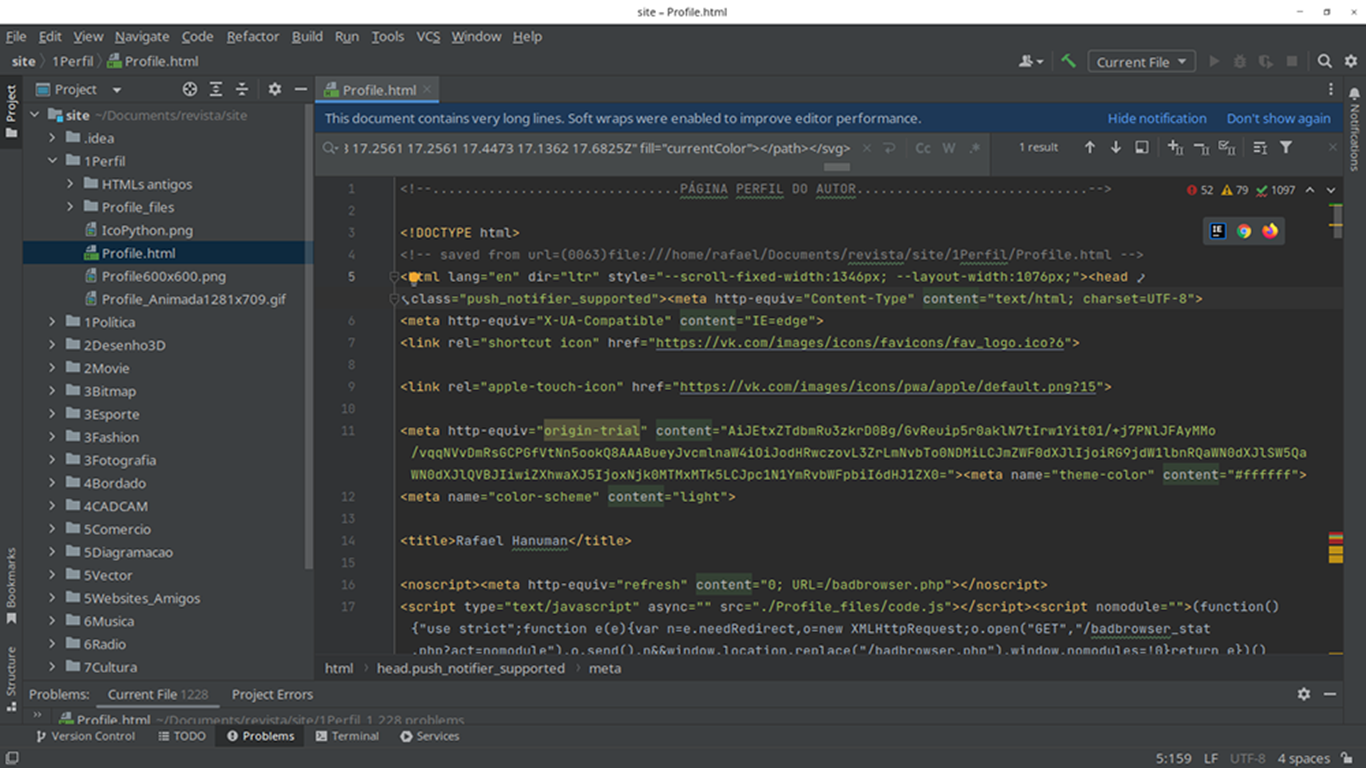Image resolution: width=1366 pixels, height=768 pixels.
Task: Open Version Control tool window
Action: tap(85, 736)
